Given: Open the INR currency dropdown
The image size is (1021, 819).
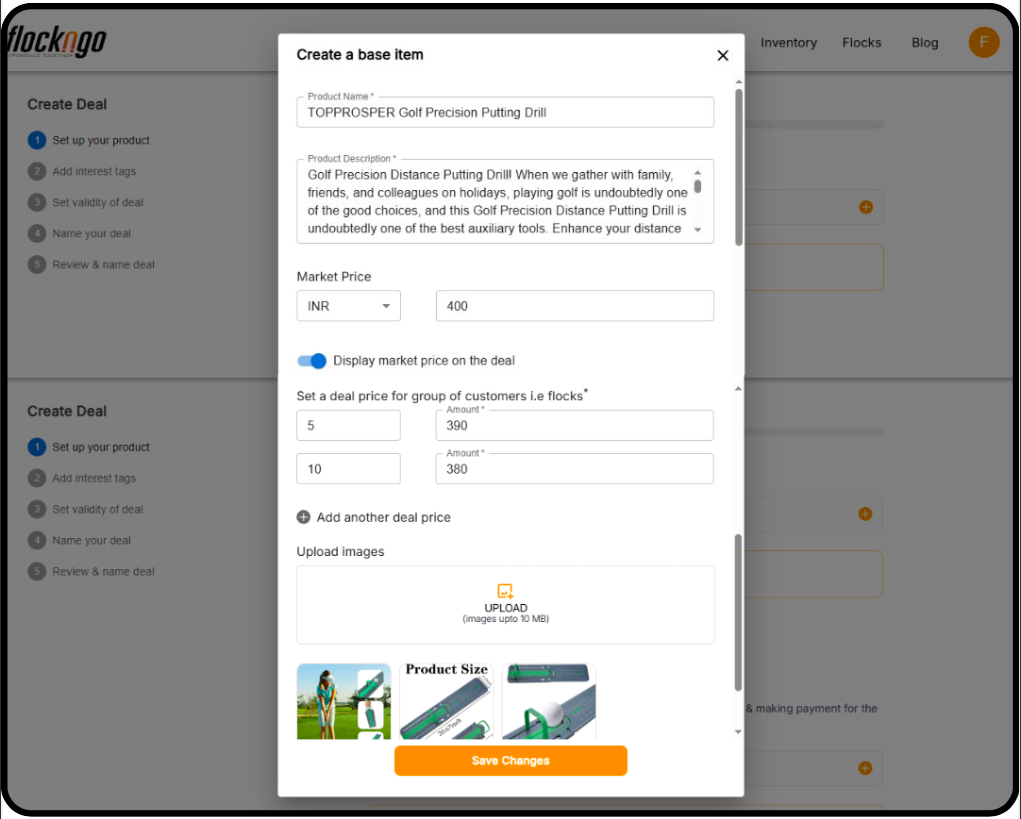Looking at the screenshot, I should tap(348, 306).
